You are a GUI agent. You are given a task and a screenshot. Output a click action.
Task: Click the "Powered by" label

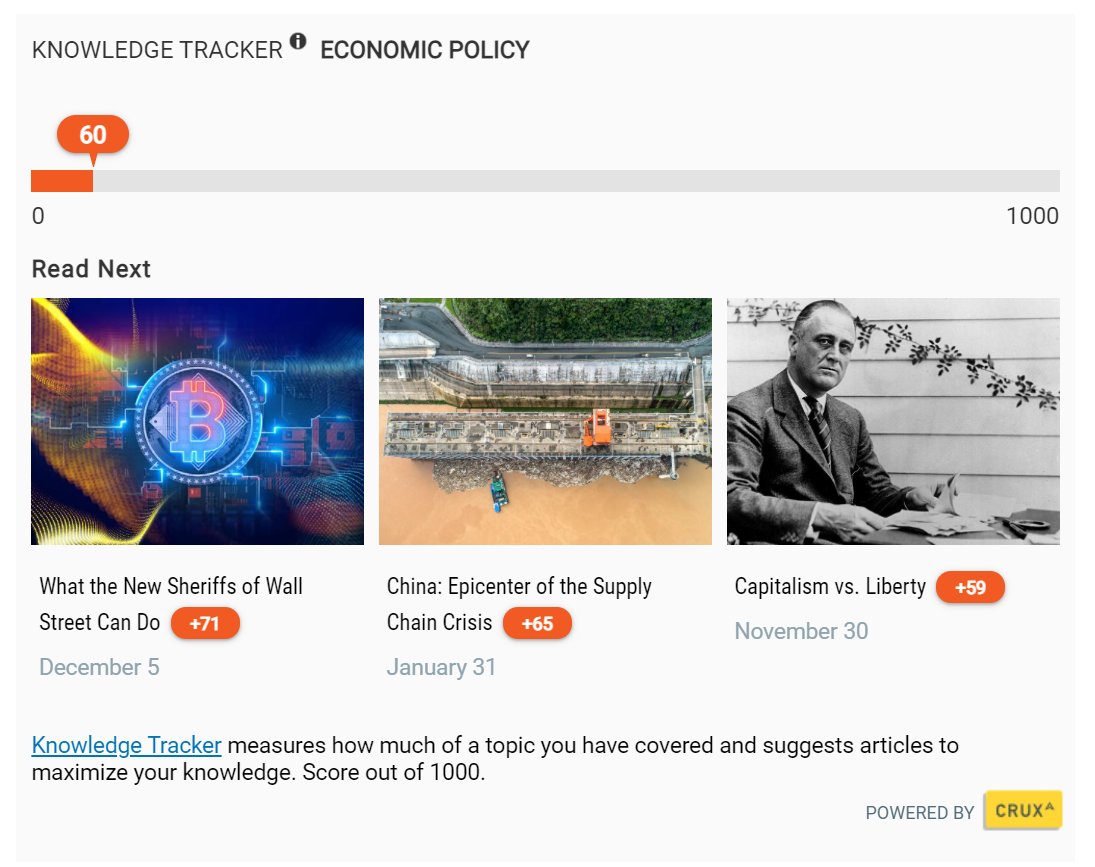coord(919,813)
